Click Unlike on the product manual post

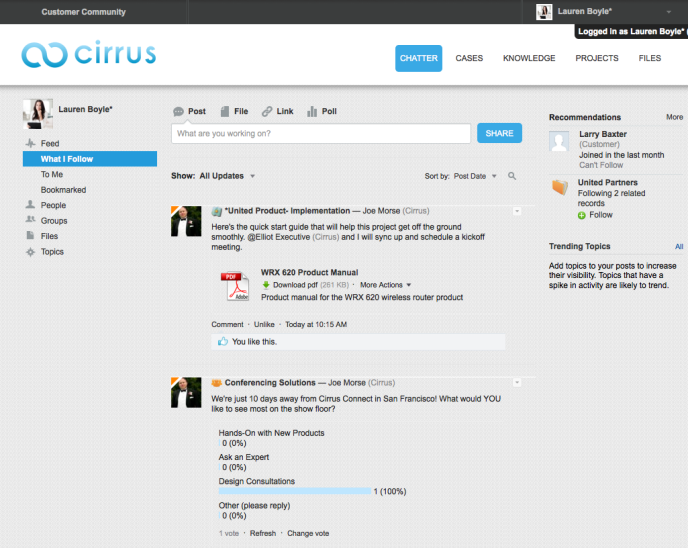point(264,324)
